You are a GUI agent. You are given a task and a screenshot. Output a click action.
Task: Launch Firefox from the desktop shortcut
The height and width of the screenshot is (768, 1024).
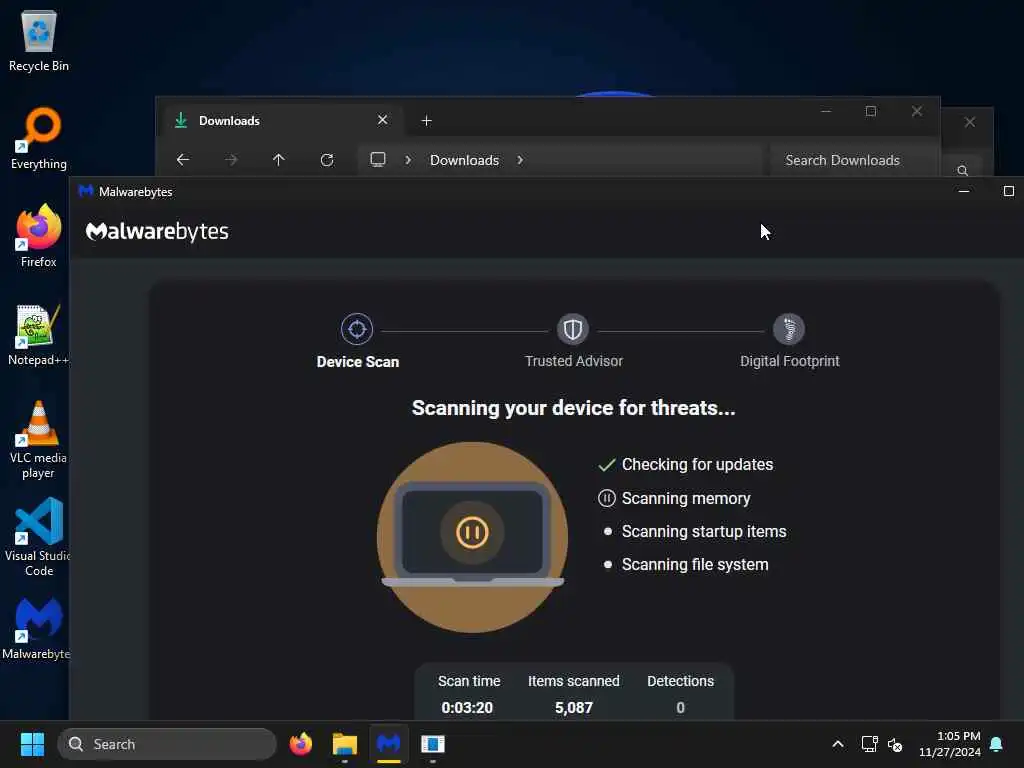coord(39,236)
